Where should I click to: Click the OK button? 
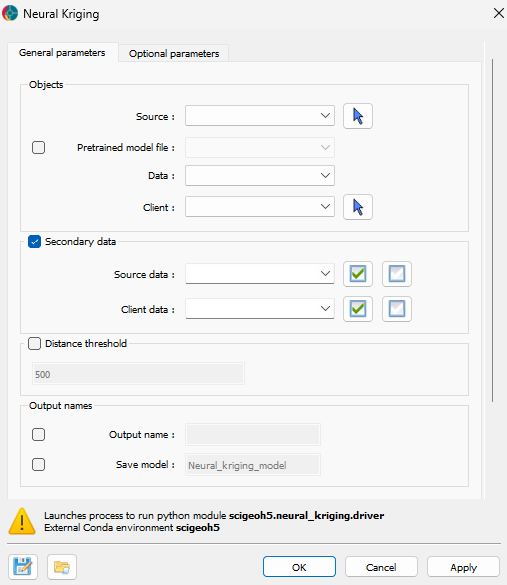[x=299, y=567]
